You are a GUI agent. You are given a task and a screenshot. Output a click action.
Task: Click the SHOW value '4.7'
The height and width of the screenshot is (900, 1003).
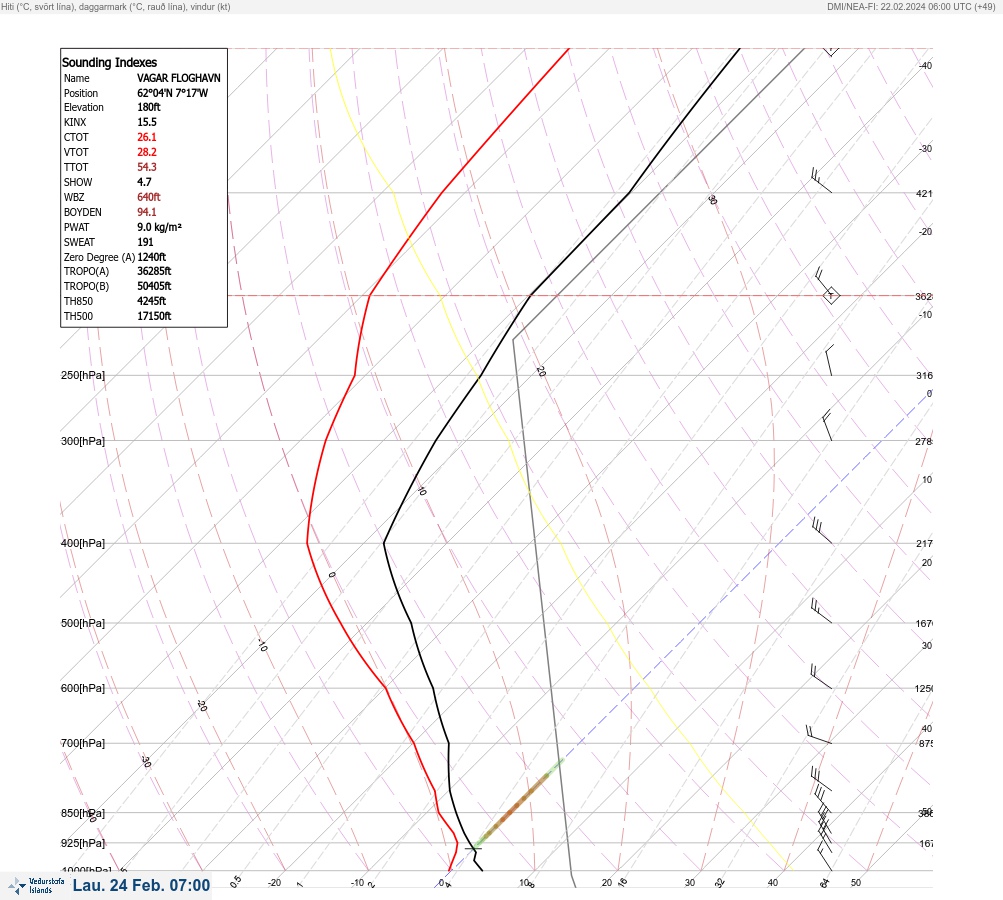coord(144,182)
